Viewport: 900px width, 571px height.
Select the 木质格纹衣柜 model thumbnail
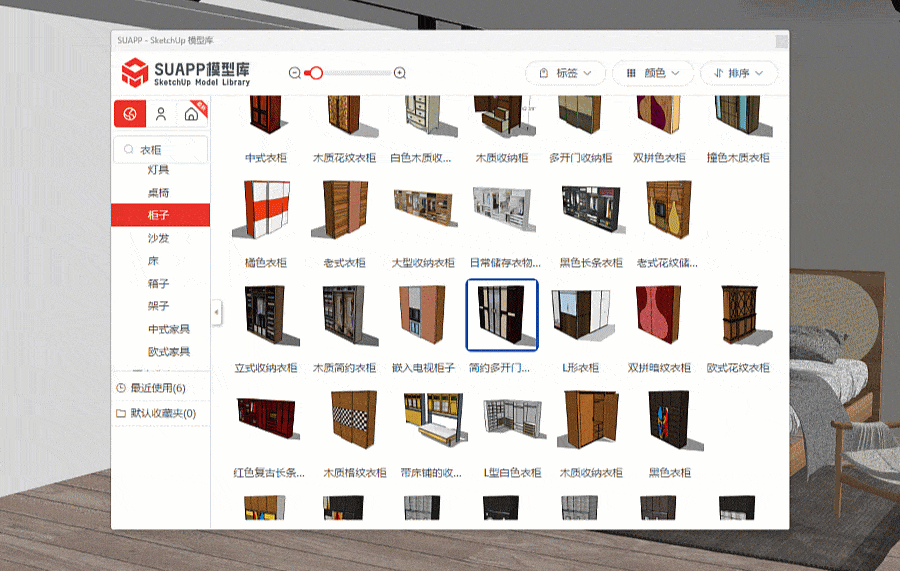coord(352,419)
